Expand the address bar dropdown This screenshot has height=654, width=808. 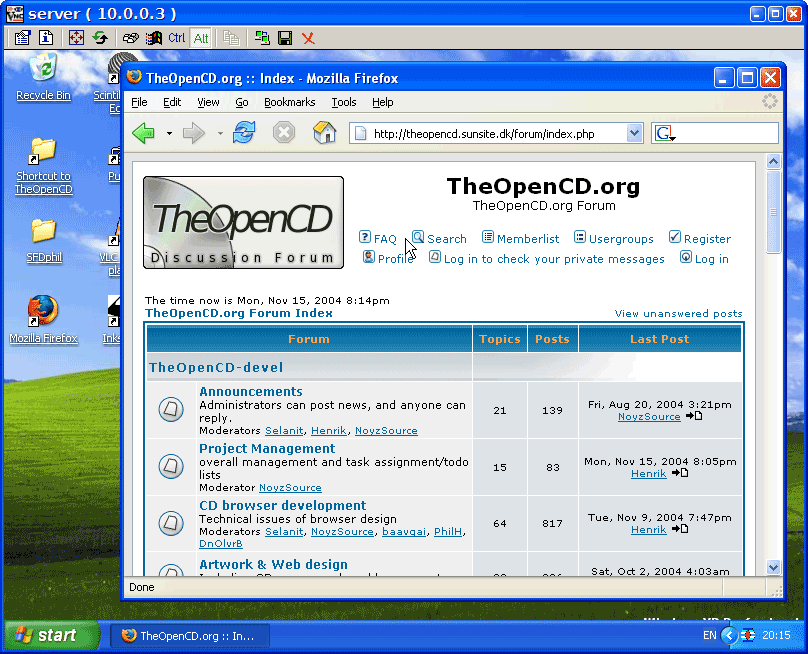634,133
